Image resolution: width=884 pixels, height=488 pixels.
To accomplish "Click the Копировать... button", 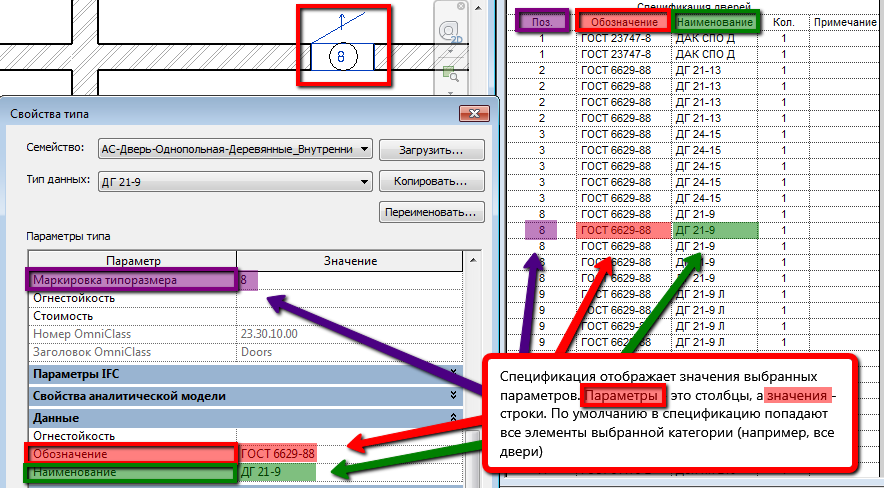I will pyautogui.click(x=432, y=182).
